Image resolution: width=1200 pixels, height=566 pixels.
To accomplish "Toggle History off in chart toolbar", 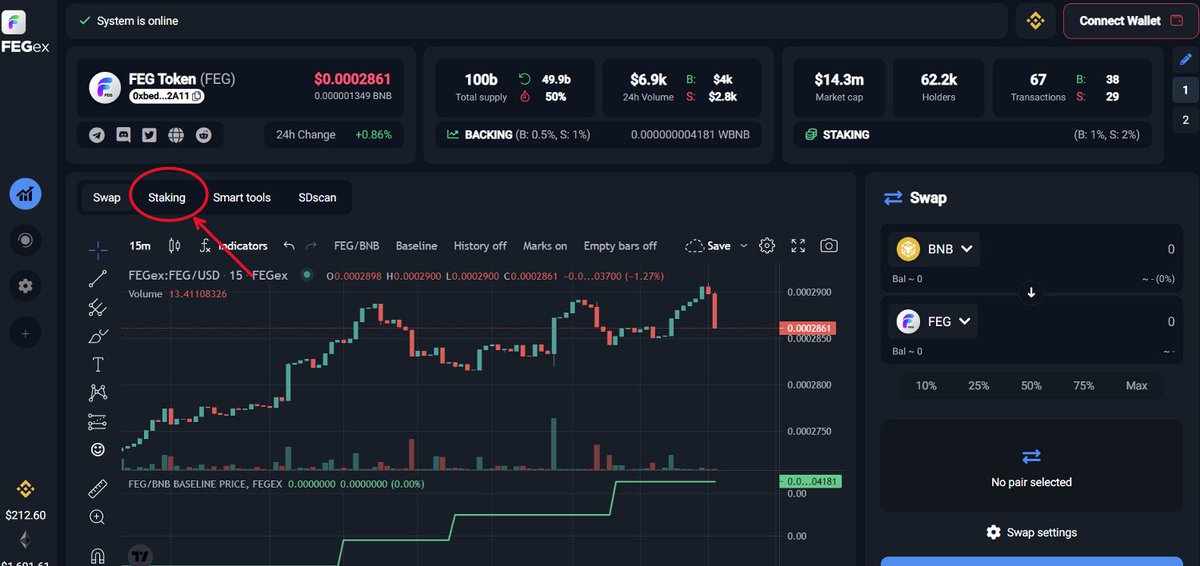I will point(480,246).
